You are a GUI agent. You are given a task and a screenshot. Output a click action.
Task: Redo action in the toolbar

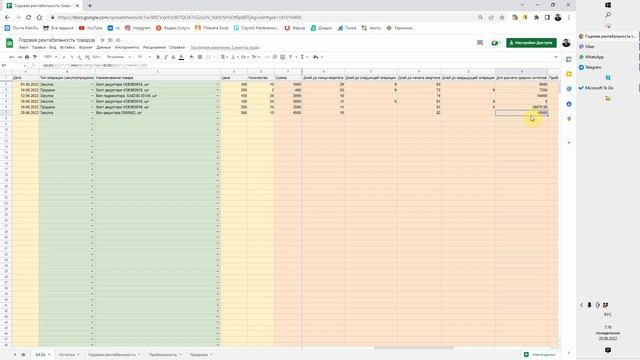point(19,57)
